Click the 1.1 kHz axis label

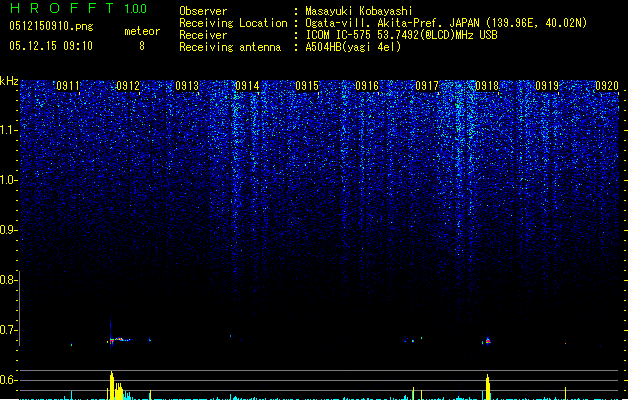pos(8,130)
